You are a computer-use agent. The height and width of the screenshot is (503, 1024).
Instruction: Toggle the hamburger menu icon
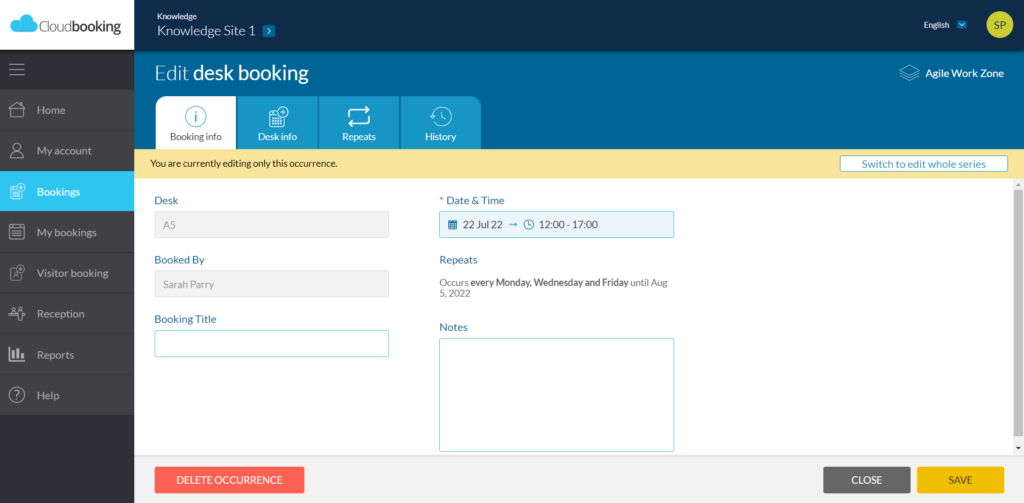pos(17,69)
